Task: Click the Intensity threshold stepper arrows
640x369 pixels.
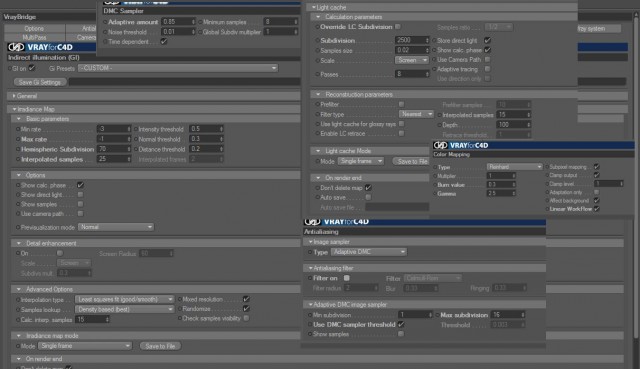Action: pyautogui.click(x=222, y=129)
